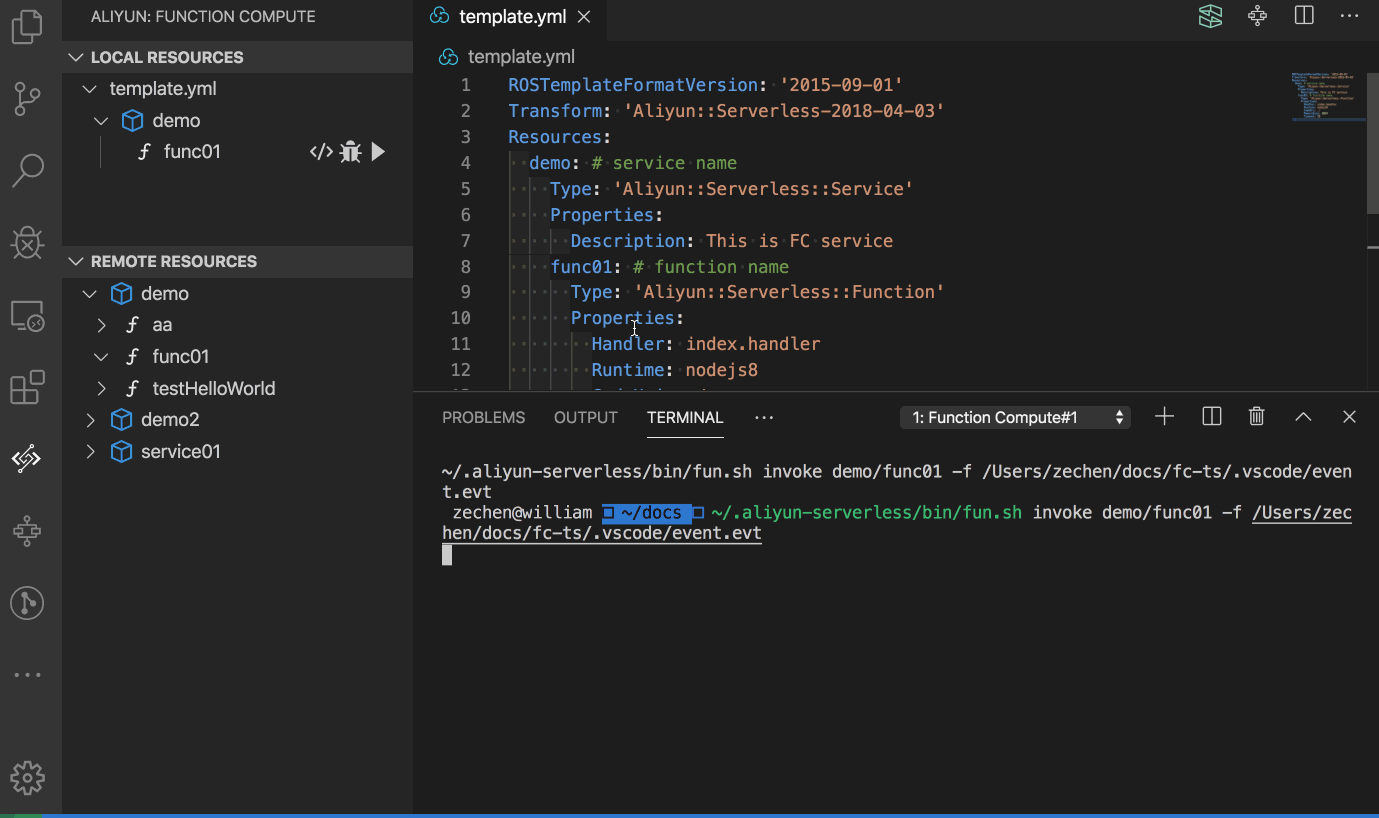Viewport: 1379px width, 818px height.
Task: Open the Git graph view icon
Action: (27, 603)
